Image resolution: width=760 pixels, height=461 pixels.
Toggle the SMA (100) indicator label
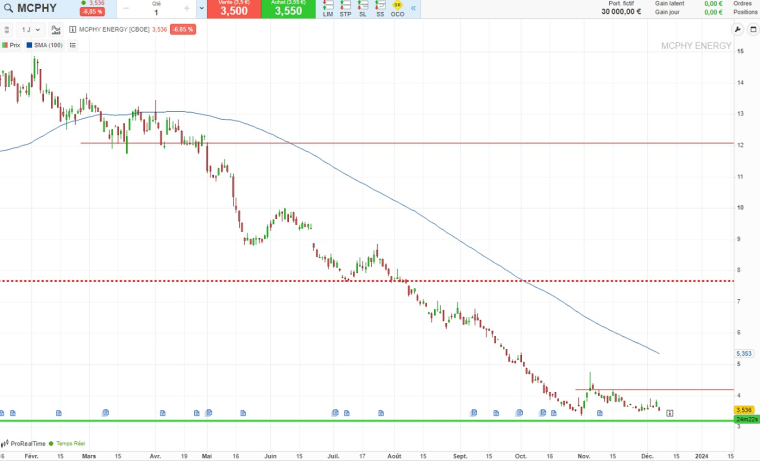(x=44, y=45)
